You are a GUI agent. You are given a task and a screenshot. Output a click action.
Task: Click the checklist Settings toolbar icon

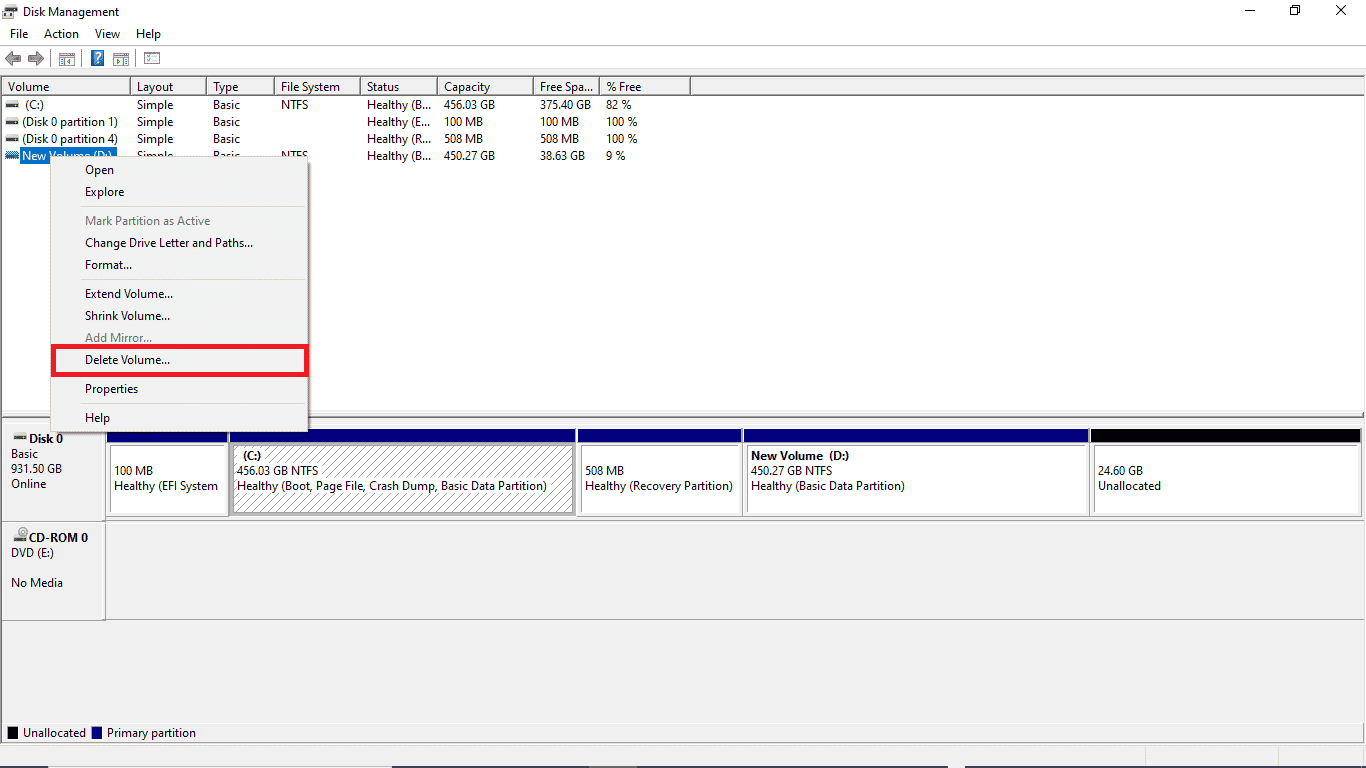tap(152, 58)
